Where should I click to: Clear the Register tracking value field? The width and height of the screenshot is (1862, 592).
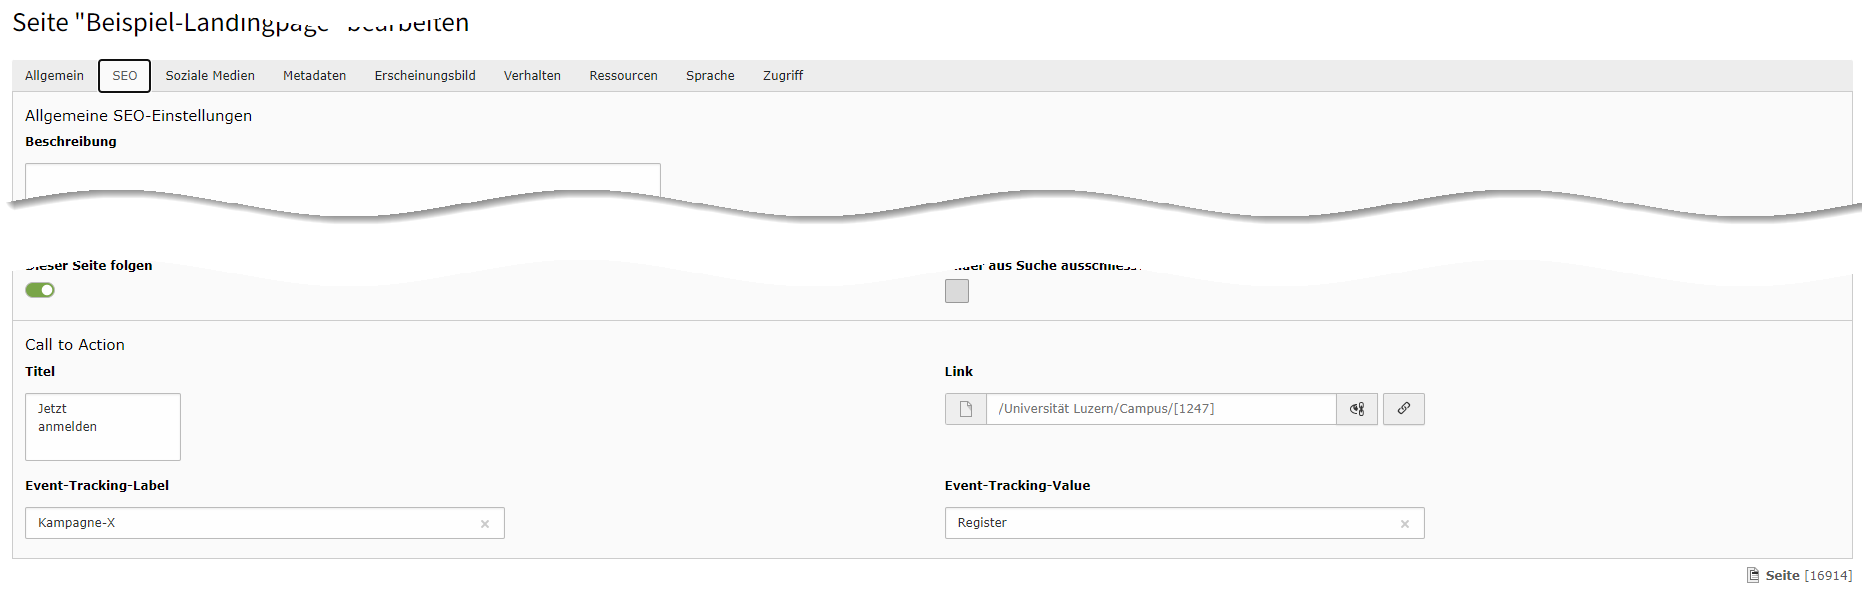click(x=1405, y=524)
